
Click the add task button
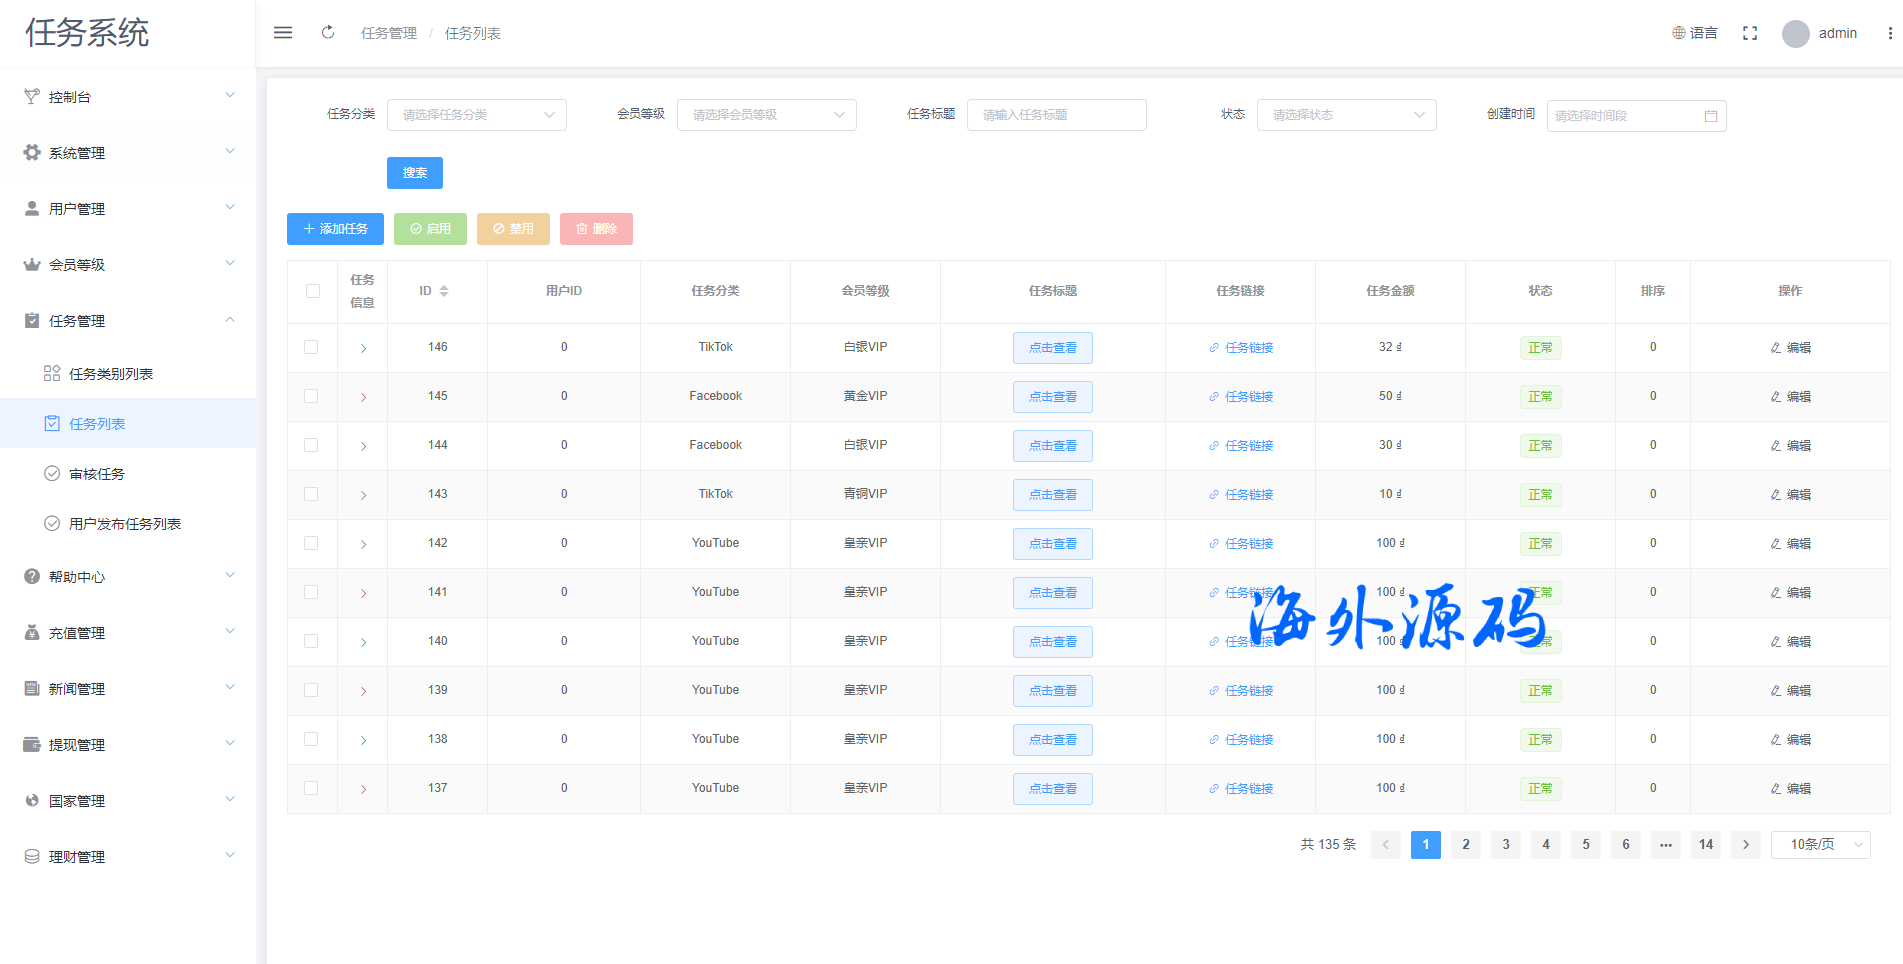pyautogui.click(x=336, y=229)
